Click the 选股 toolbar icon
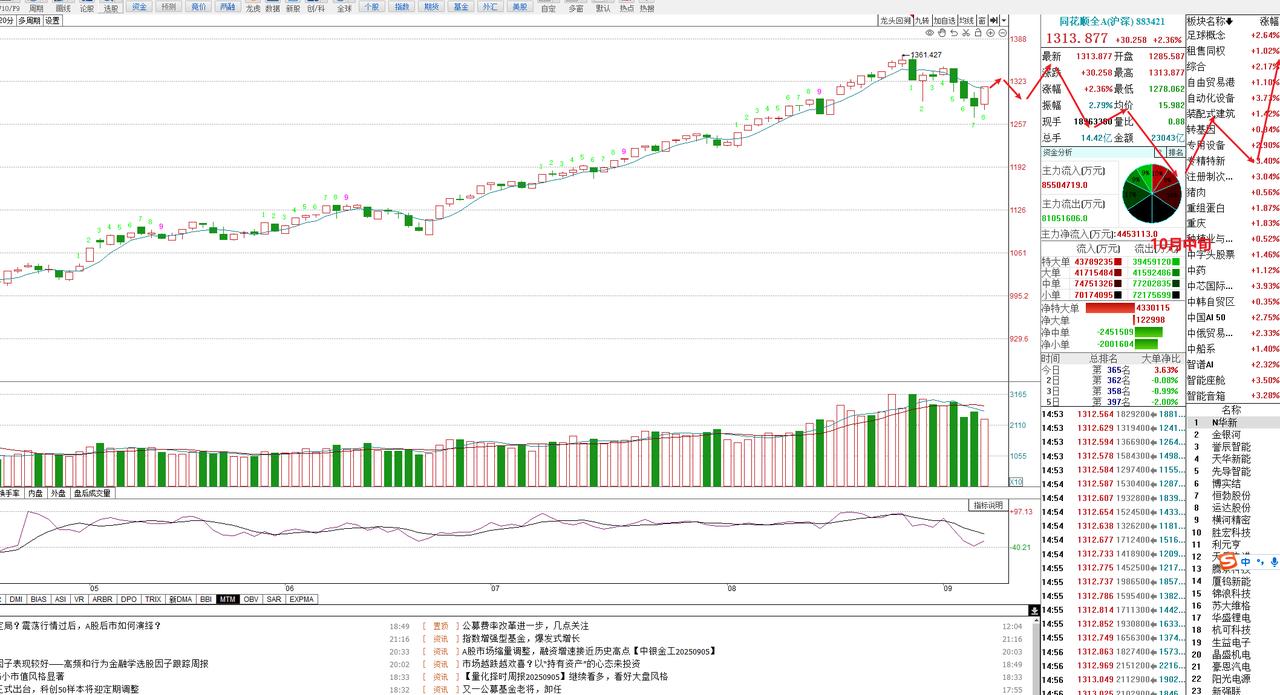This screenshot has width=1280, height=695. tap(111, 8)
